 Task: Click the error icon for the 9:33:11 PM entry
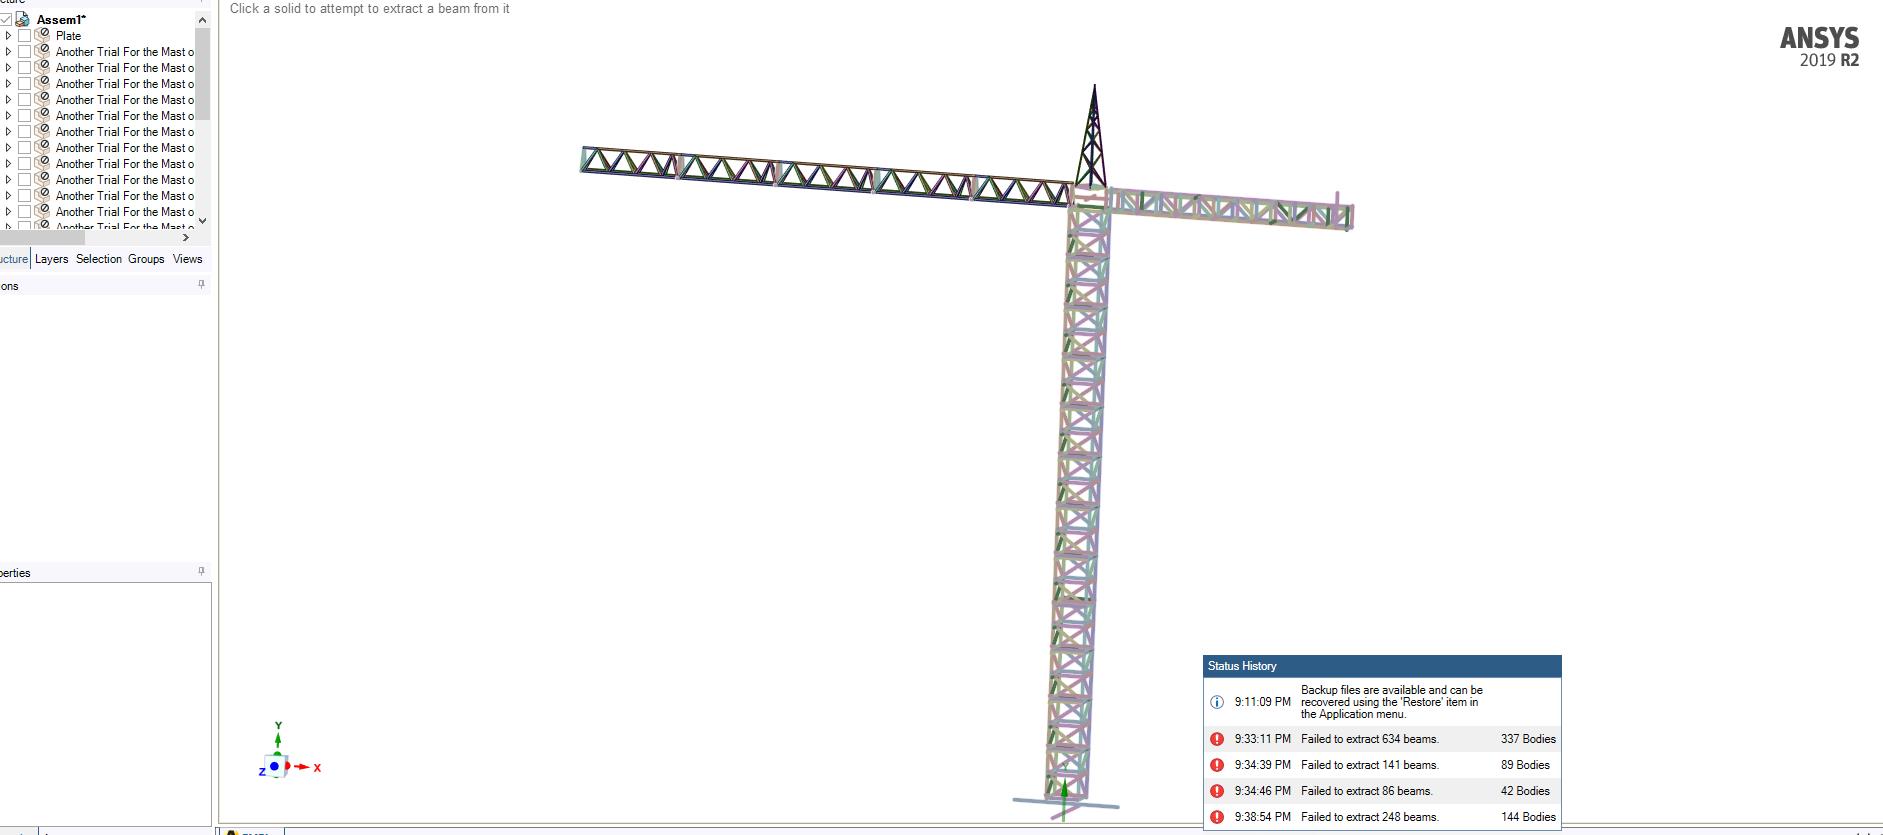[1217, 739]
